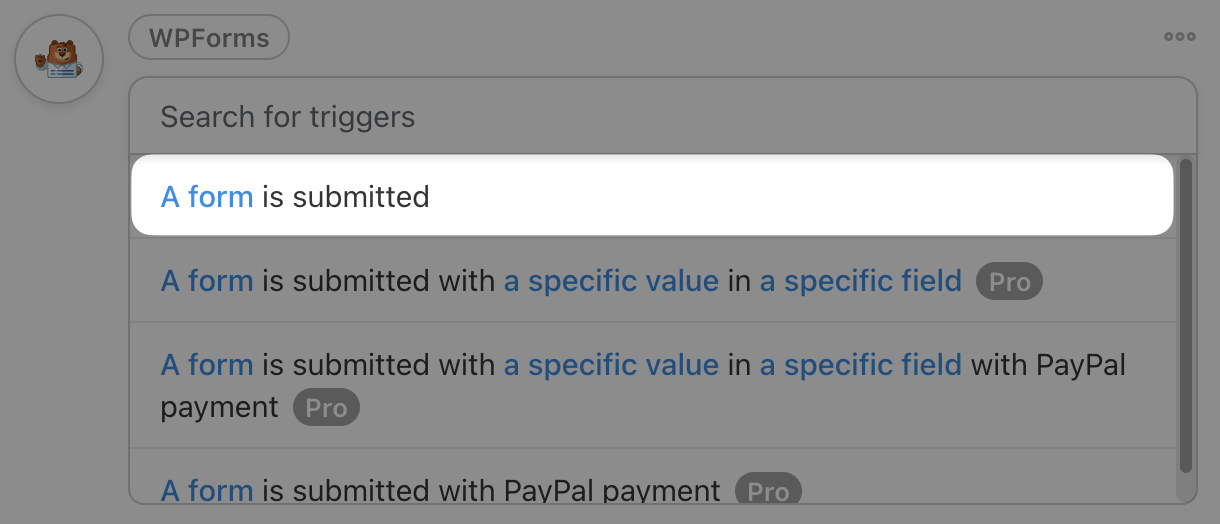Select the "A form is submitted" trigger
Image resolution: width=1220 pixels, height=524 pixels.
[x=650, y=196]
